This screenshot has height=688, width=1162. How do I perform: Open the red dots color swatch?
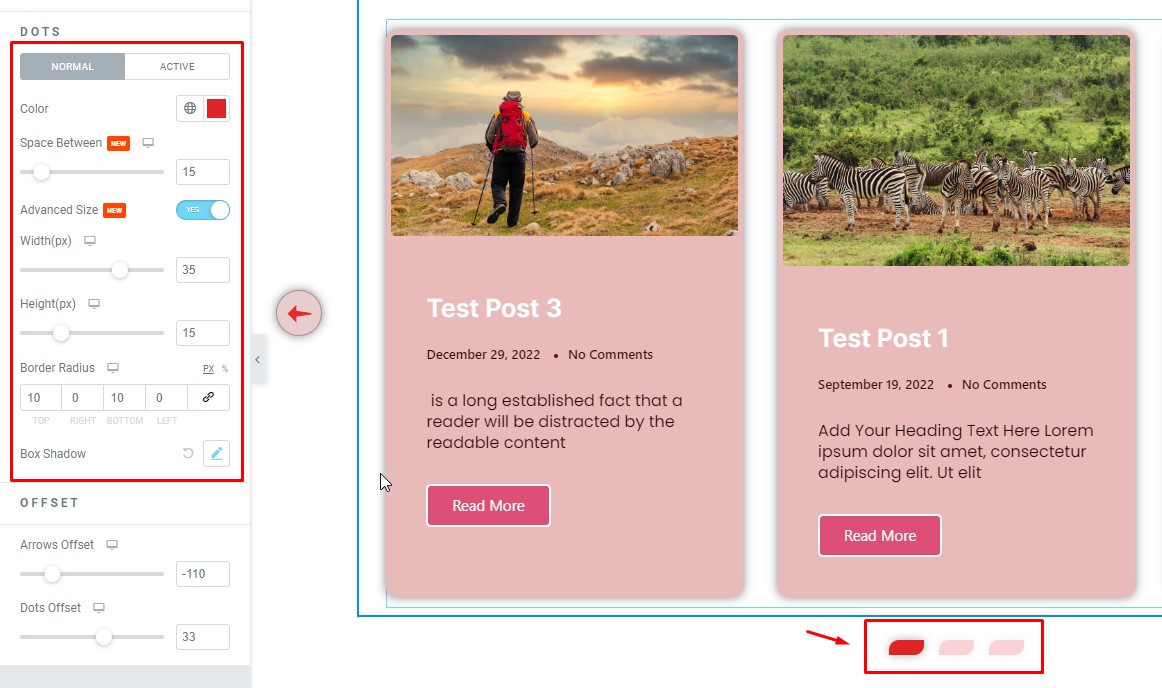[216, 108]
